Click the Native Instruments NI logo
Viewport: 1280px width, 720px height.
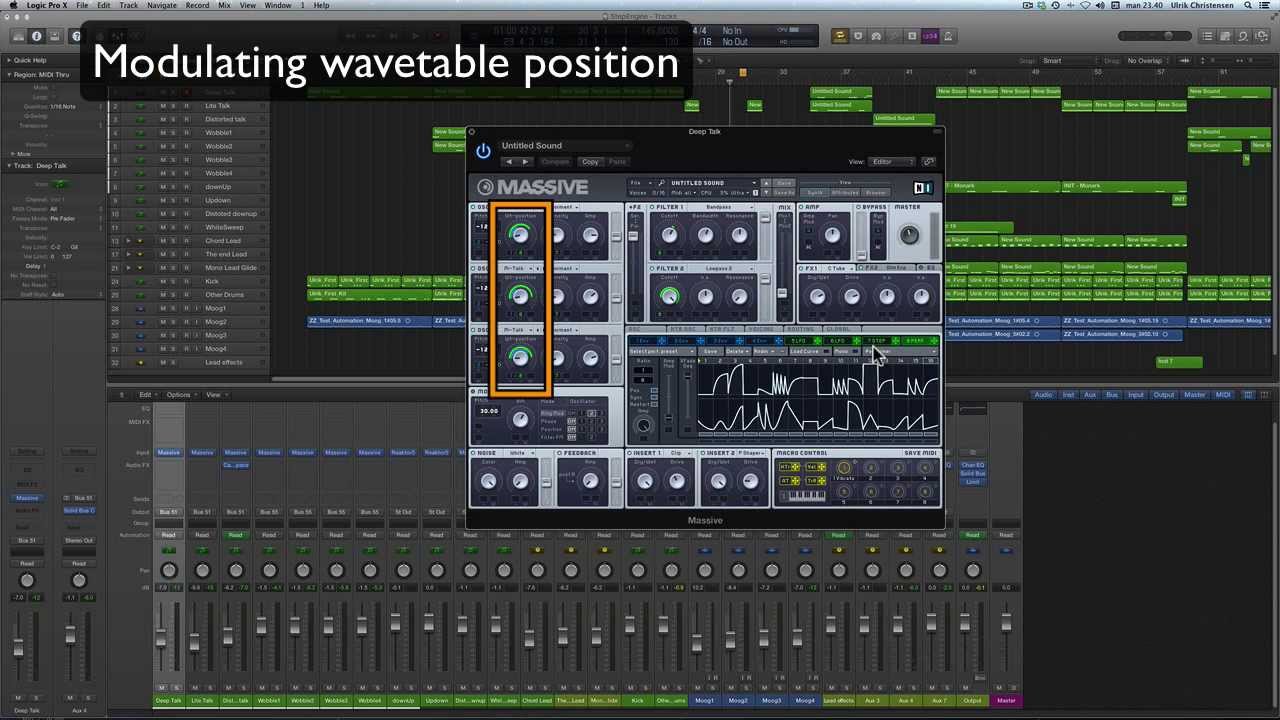coord(922,187)
